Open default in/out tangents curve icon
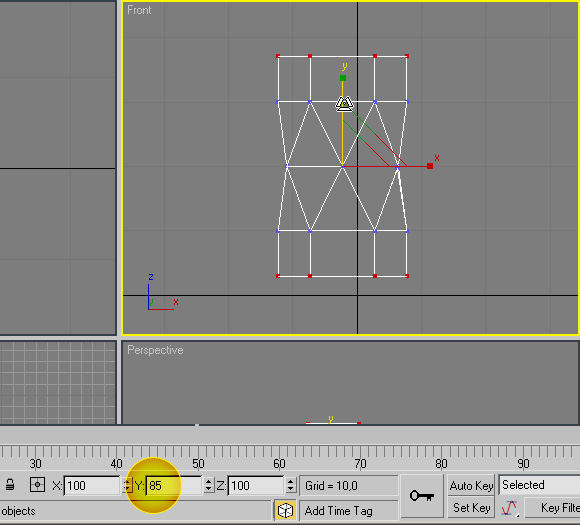 point(510,508)
